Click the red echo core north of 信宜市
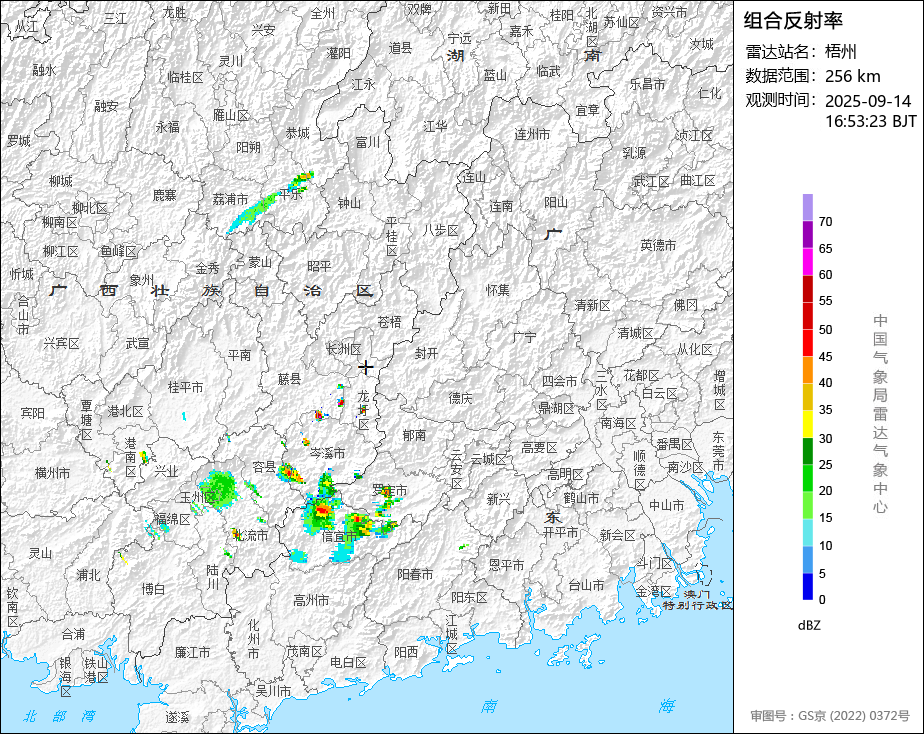 (x=322, y=510)
